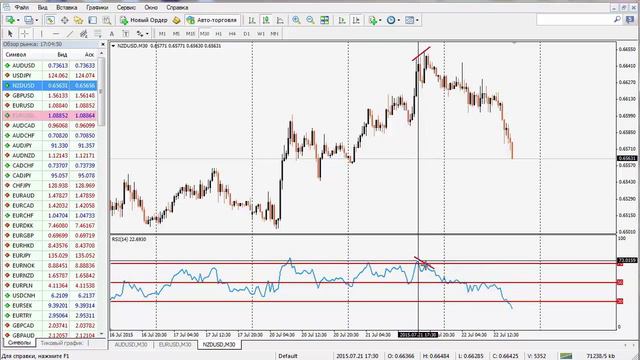Open the Вставка menu
This screenshot has height=360, width=640.
(67, 7)
